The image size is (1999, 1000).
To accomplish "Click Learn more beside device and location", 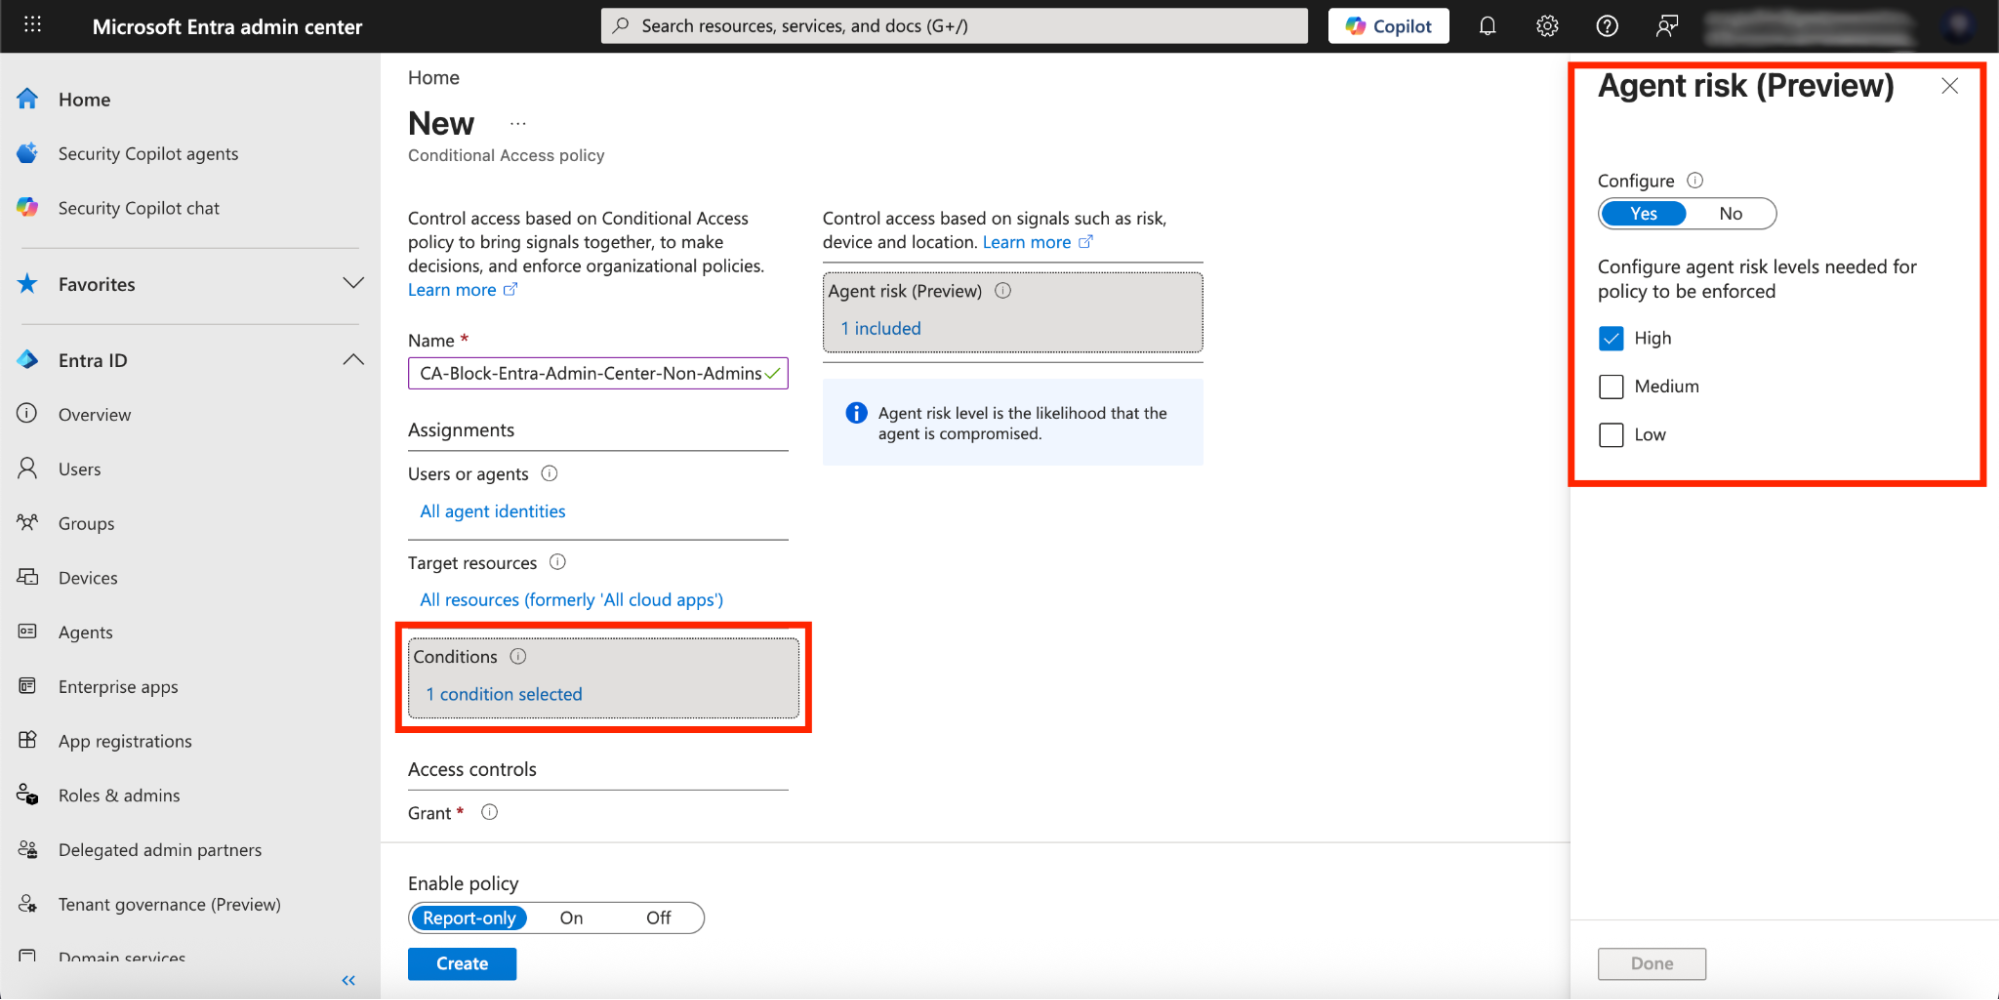I will coord(1038,242).
